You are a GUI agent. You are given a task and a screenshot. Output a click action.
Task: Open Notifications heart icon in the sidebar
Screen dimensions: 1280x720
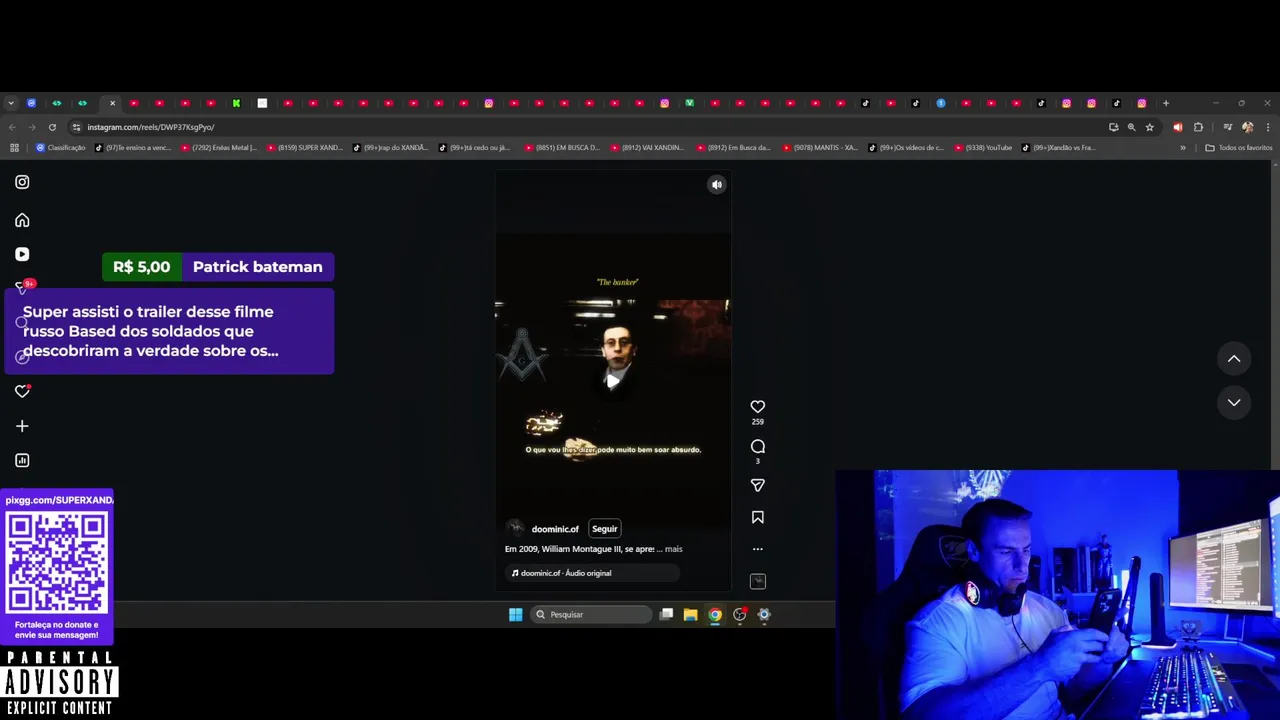click(22, 391)
